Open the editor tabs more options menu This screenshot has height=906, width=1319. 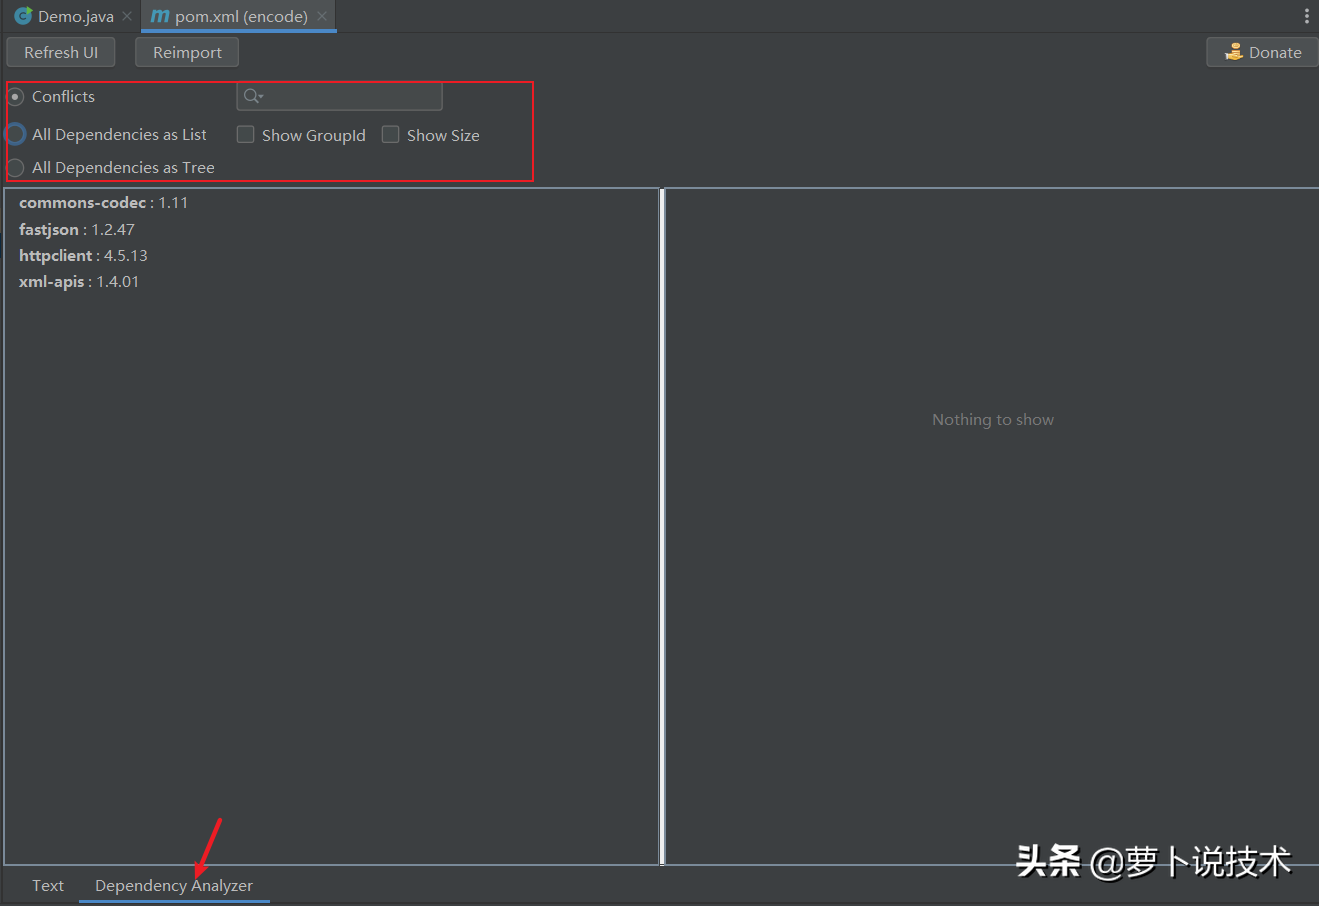pyautogui.click(x=1306, y=16)
